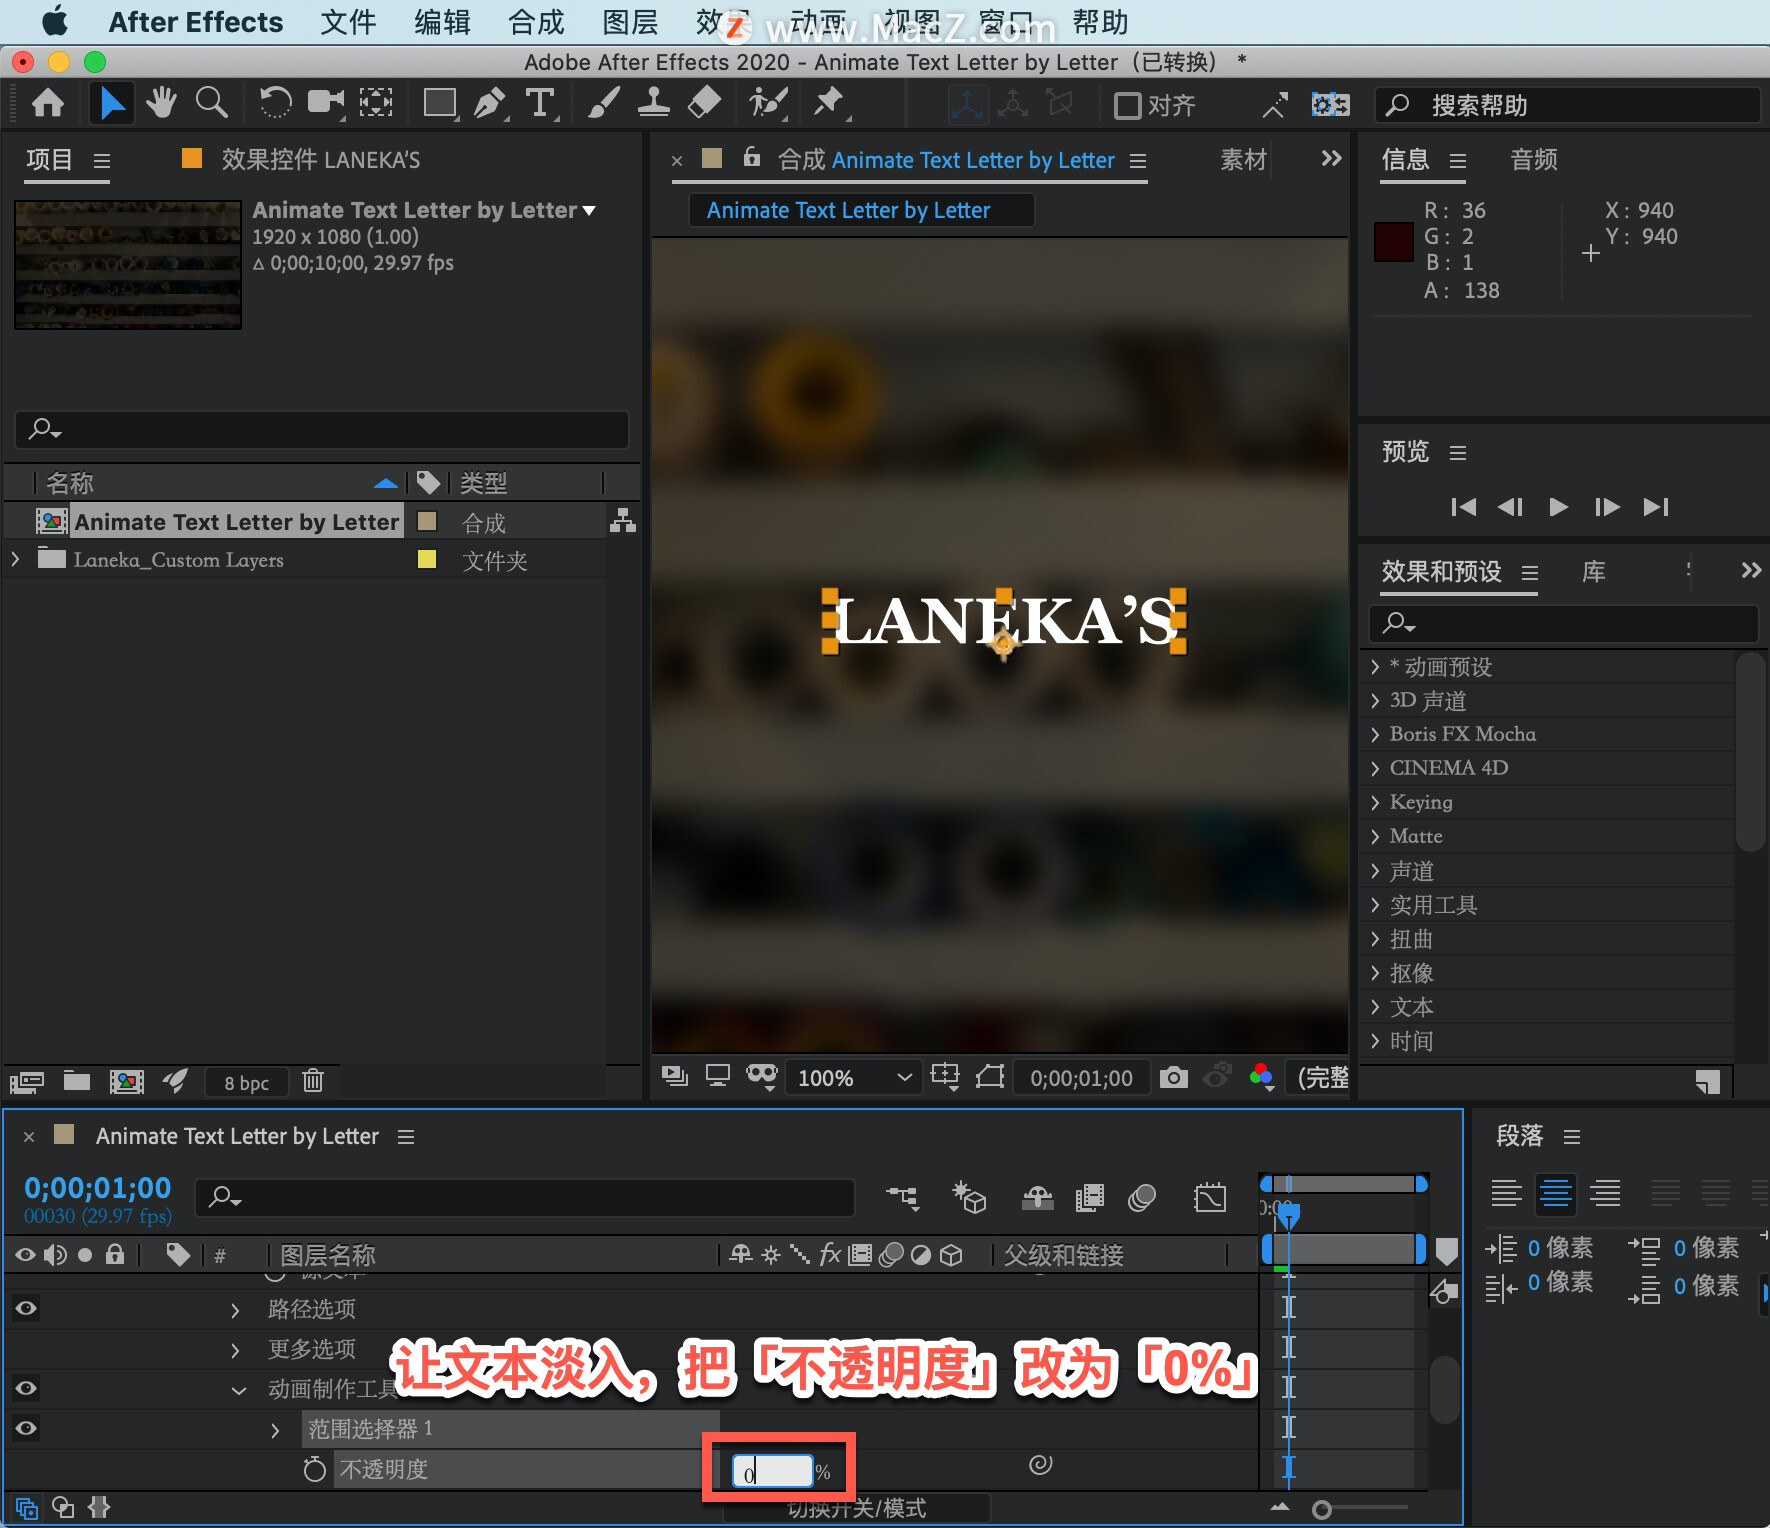Expand the Keying effects category
Screen dimensions: 1770x1528
(x=1376, y=802)
